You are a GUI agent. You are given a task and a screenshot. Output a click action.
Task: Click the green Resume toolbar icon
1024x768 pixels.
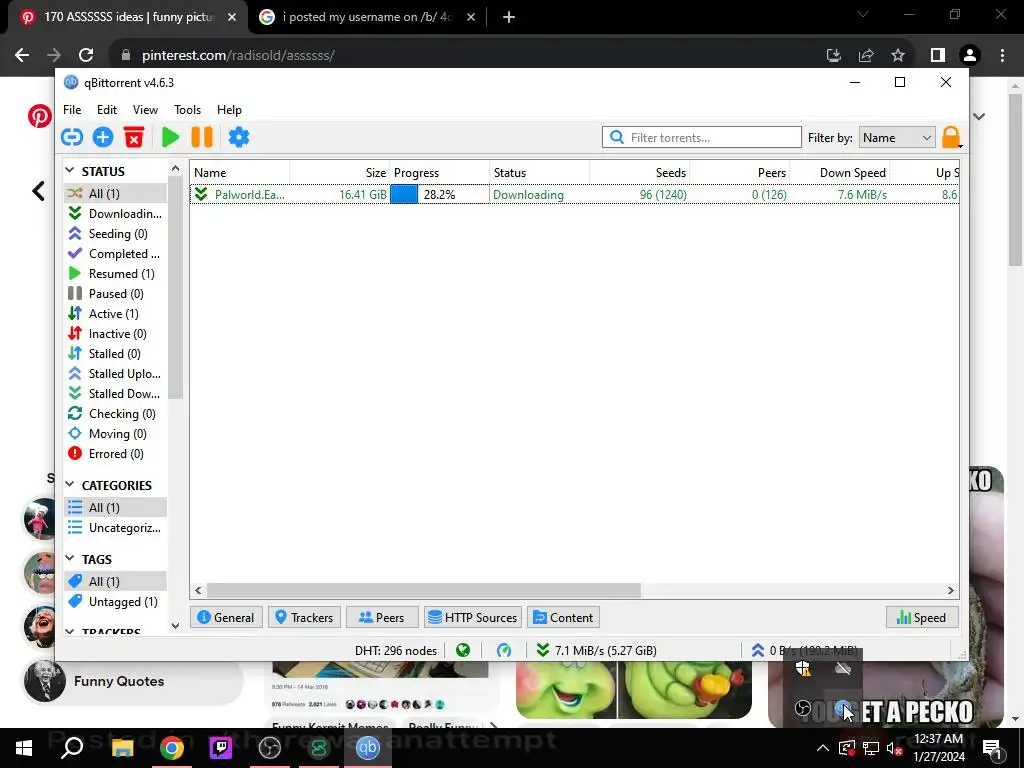click(170, 137)
